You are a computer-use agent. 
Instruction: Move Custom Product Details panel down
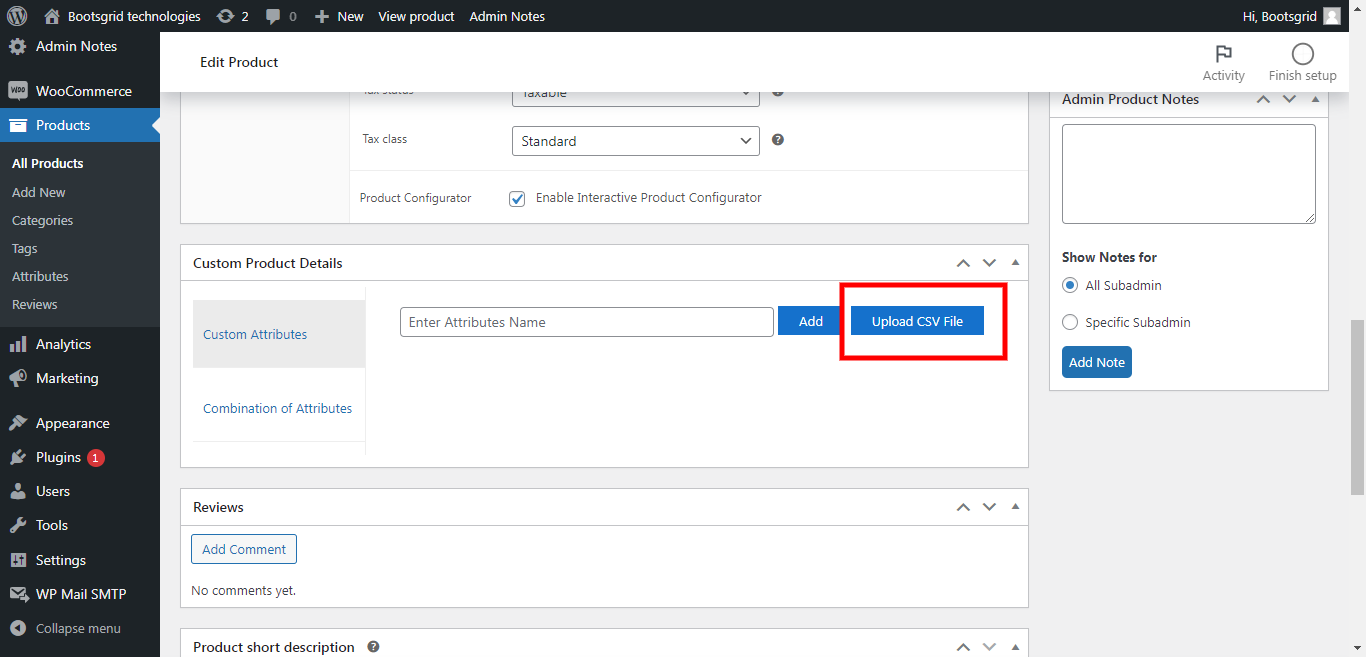click(x=989, y=263)
